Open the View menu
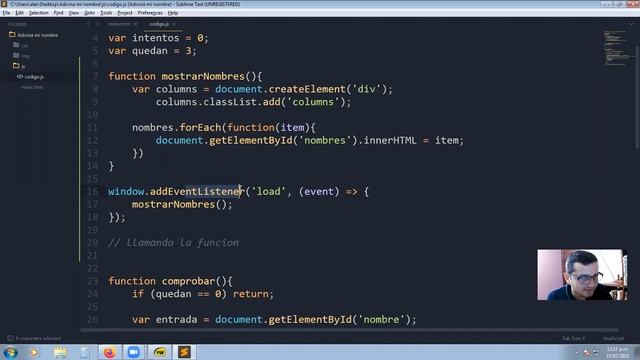The height and width of the screenshot is (360, 640). click(x=74, y=13)
